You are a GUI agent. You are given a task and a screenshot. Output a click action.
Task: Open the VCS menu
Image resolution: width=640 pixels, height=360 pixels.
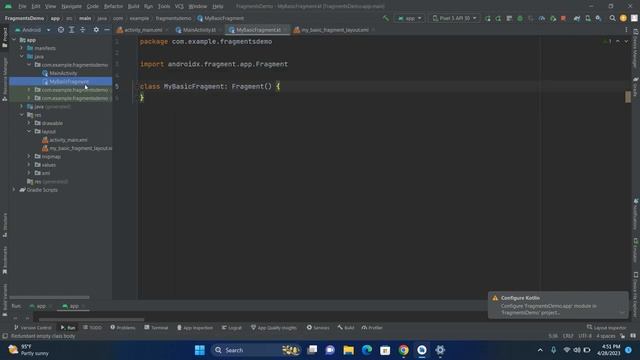(179, 6)
